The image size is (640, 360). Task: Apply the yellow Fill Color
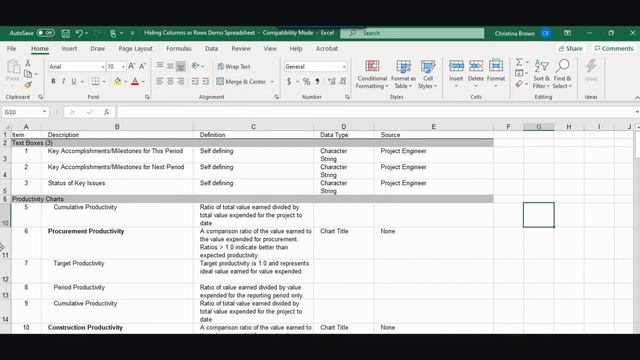[118, 82]
